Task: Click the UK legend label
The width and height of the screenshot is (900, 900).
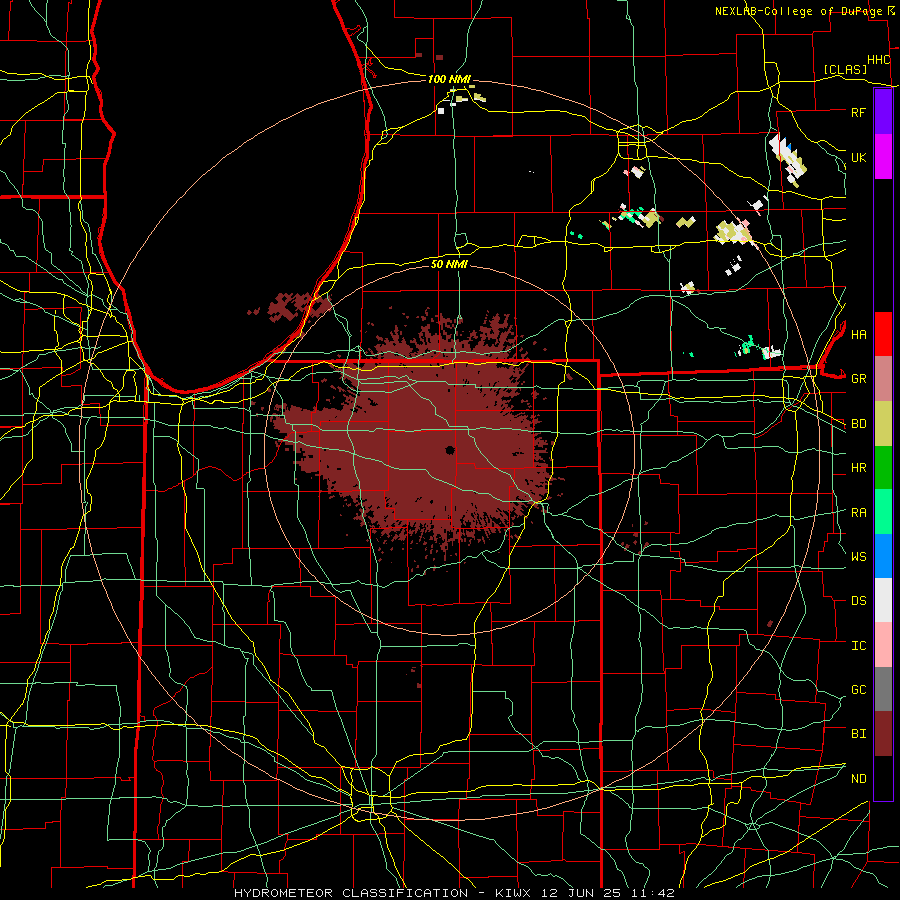Action: [859, 157]
